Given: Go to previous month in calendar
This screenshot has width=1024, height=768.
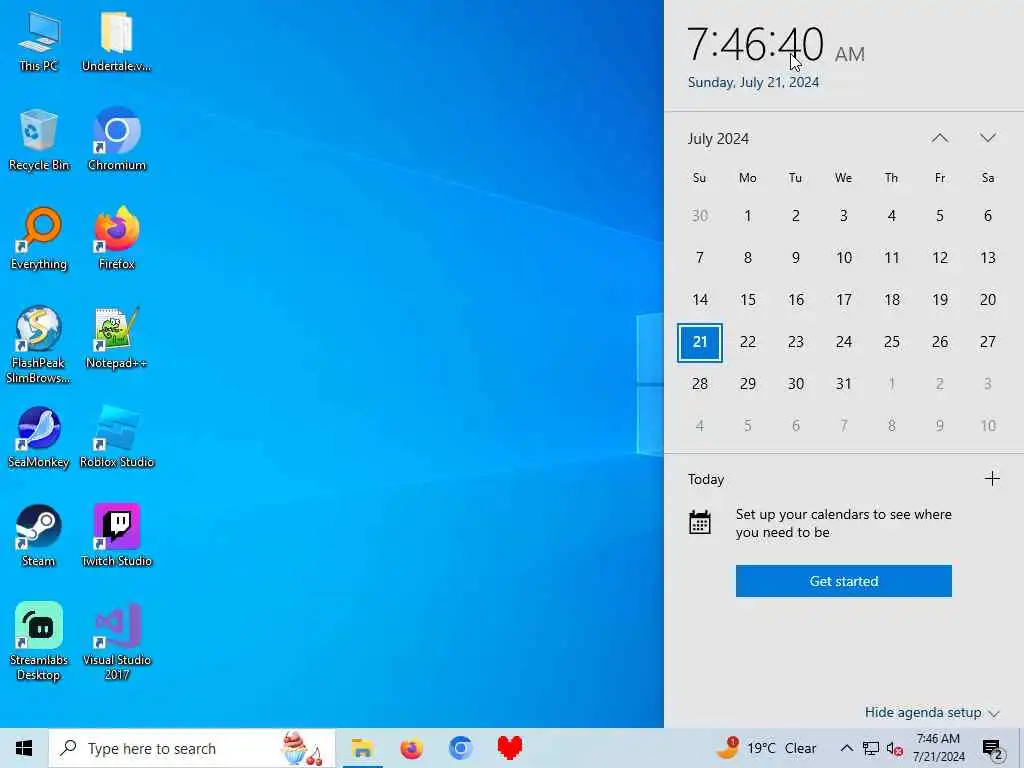Looking at the screenshot, I should (x=940, y=138).
